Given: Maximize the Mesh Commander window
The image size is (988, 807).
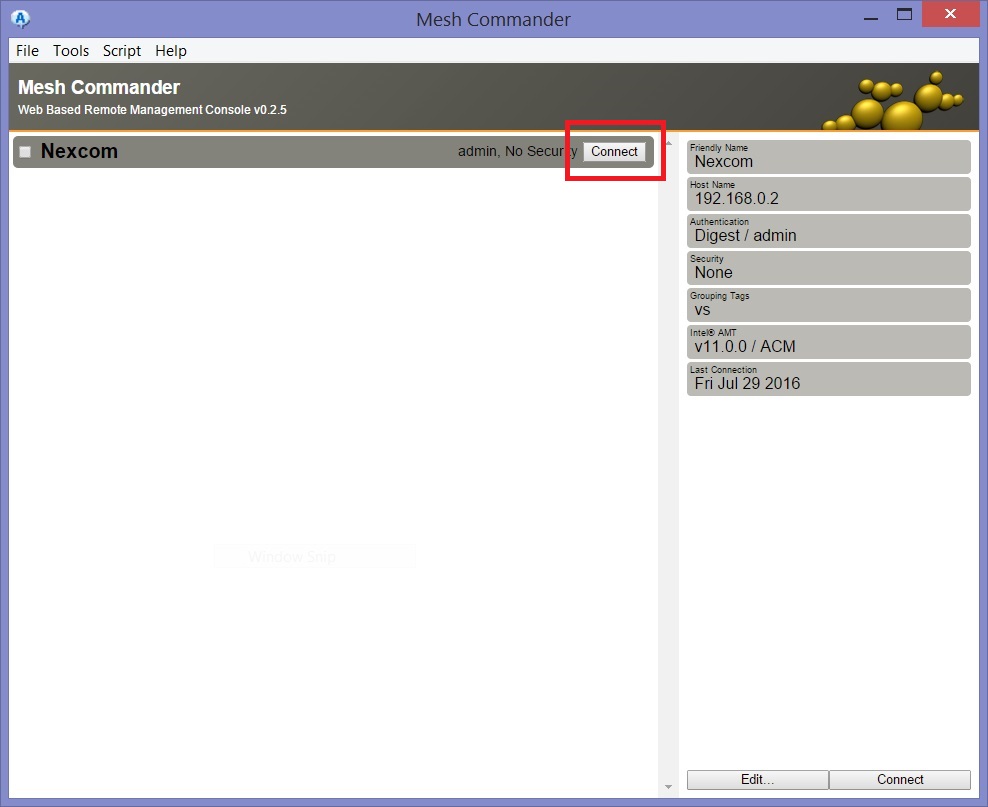Looking at the screenshot, I should click(904, 15).
